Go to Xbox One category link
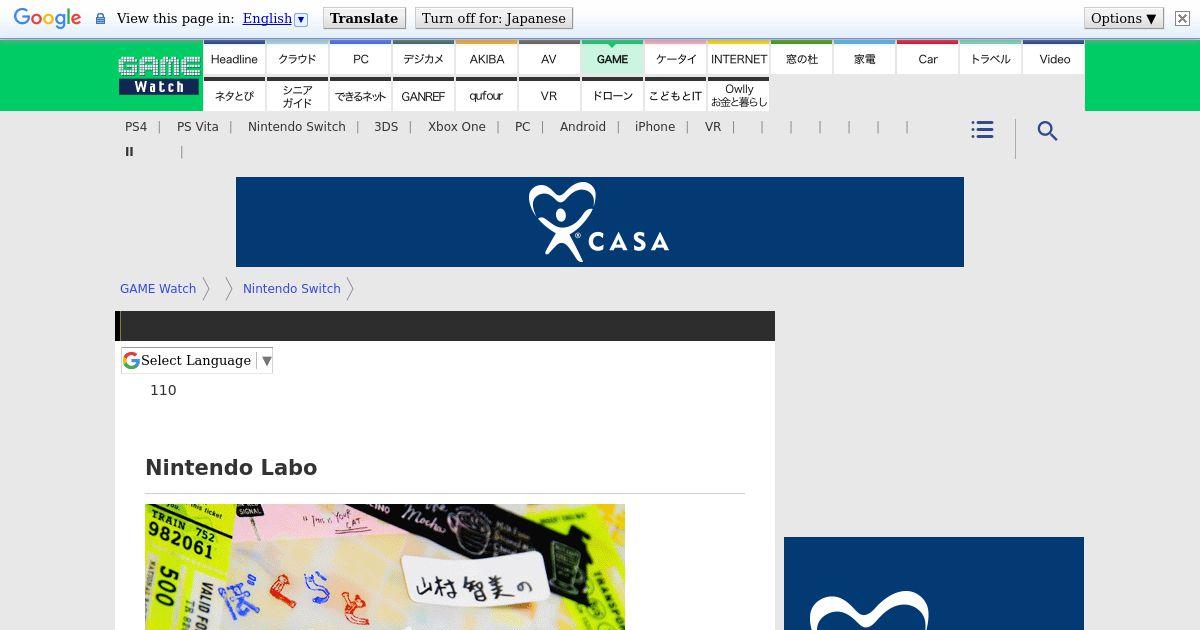 click(456, 127)
